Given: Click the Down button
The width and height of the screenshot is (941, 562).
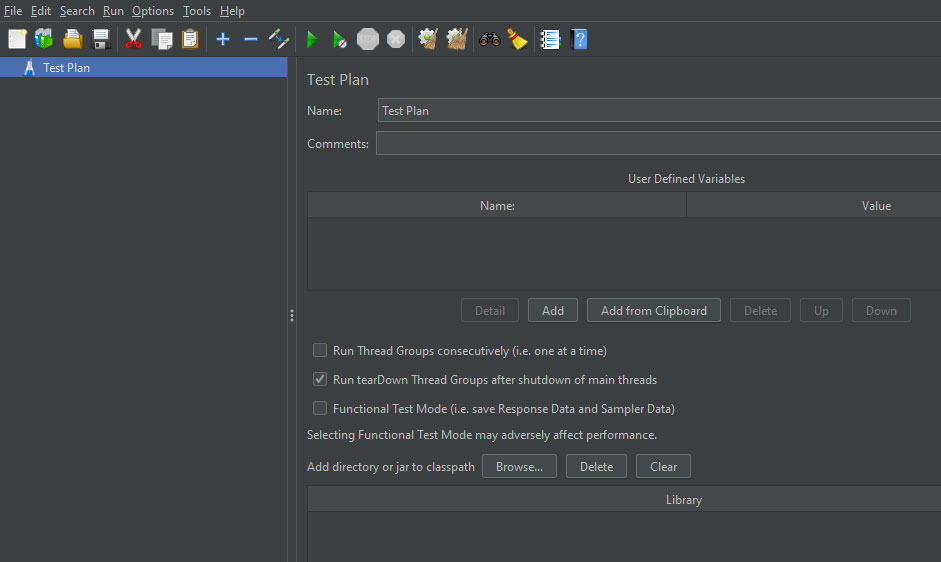Looking at the screenshot, I should [881, 310].
